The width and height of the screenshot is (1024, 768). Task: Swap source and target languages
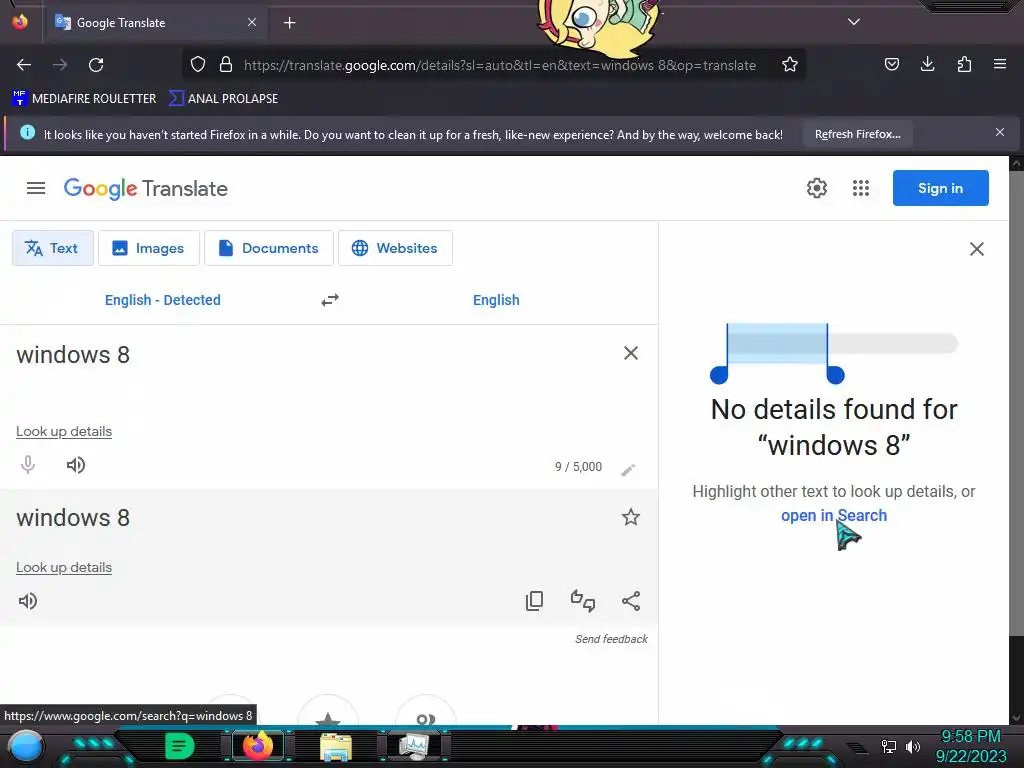(330, 300)
